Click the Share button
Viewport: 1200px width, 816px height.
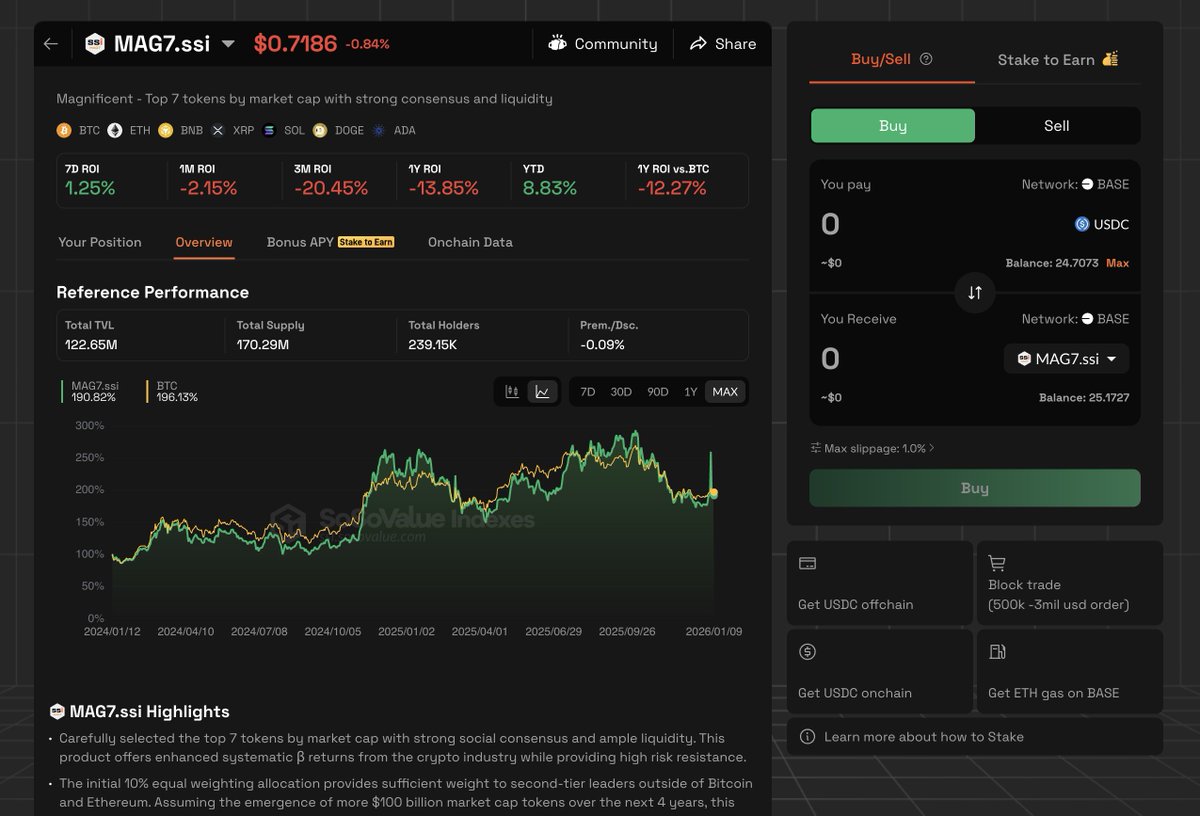pos(723,44)
